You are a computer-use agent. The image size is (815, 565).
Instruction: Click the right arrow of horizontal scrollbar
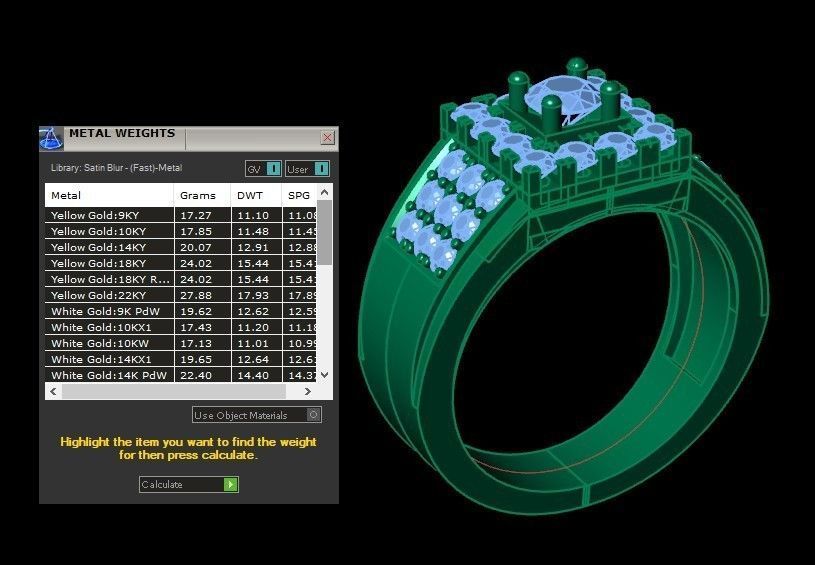(308, 391)
